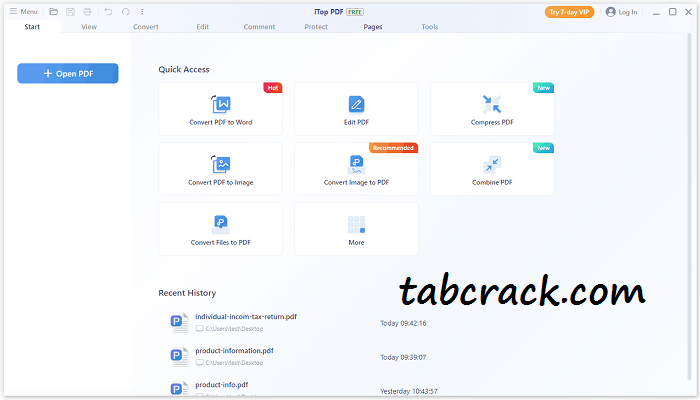Open product-info.pdf from recent history
This screenshot has height=400, width=700.
coord(221,385)
